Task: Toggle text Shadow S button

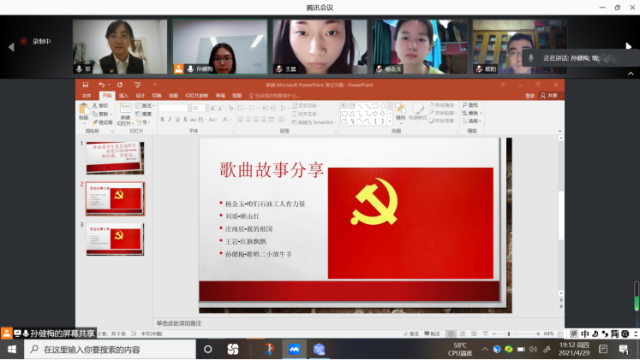Action: pyautogui.click(x=185, y=120)
